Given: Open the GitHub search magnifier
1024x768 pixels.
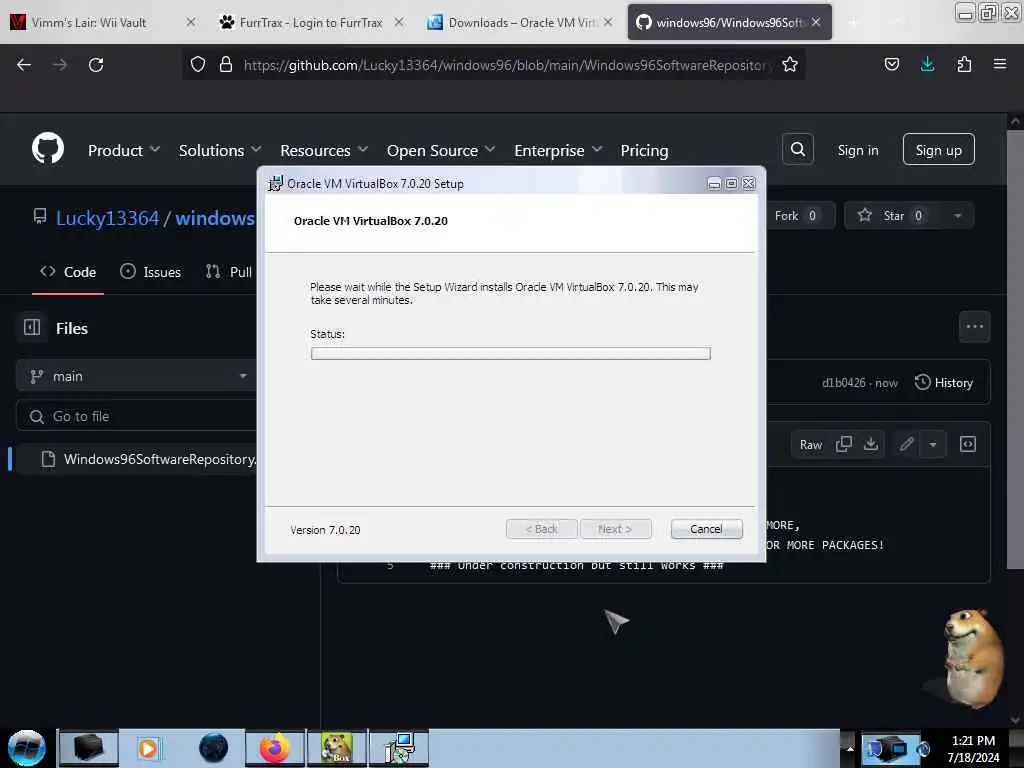Looking at the screenshot, I should [797, 150].
